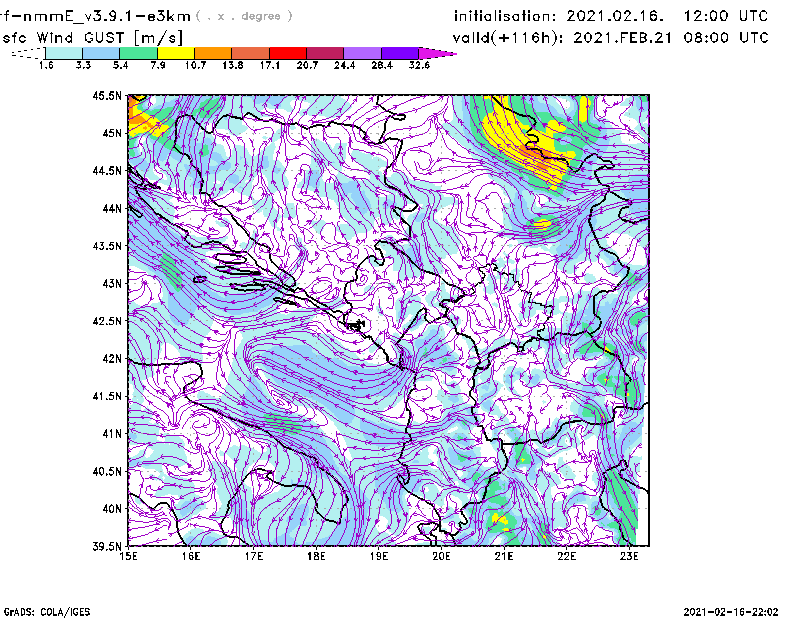800x618 pixels.
Task: Click the 2021-02-16-22:02 timestamp
Action: click(x=731, y=611)
